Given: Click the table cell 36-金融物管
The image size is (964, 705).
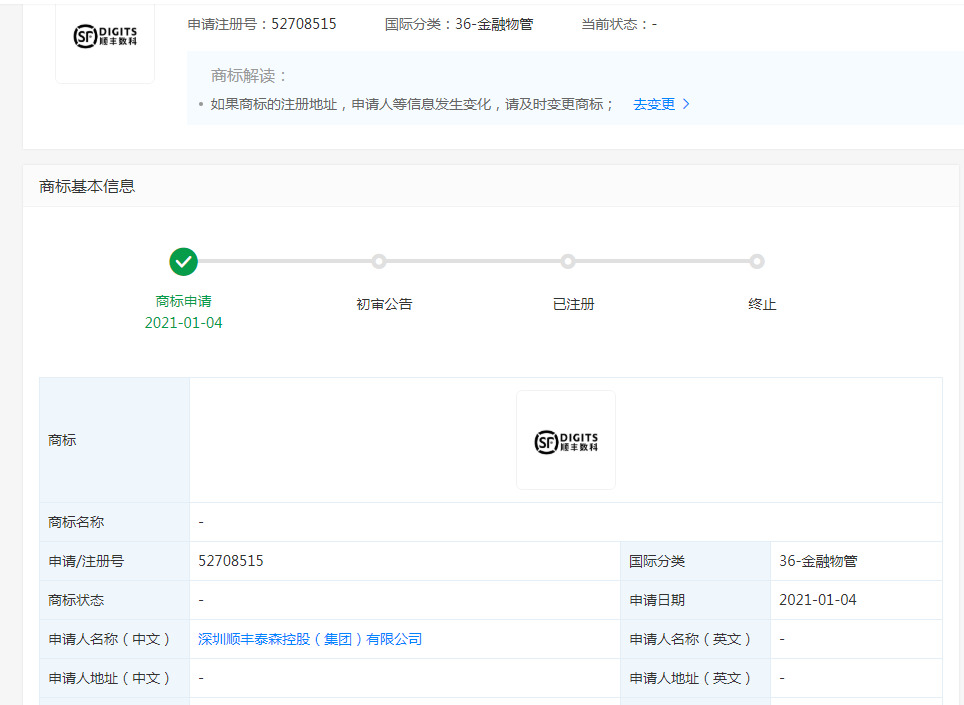Looking at the screenshot, I should pos(818,561).
